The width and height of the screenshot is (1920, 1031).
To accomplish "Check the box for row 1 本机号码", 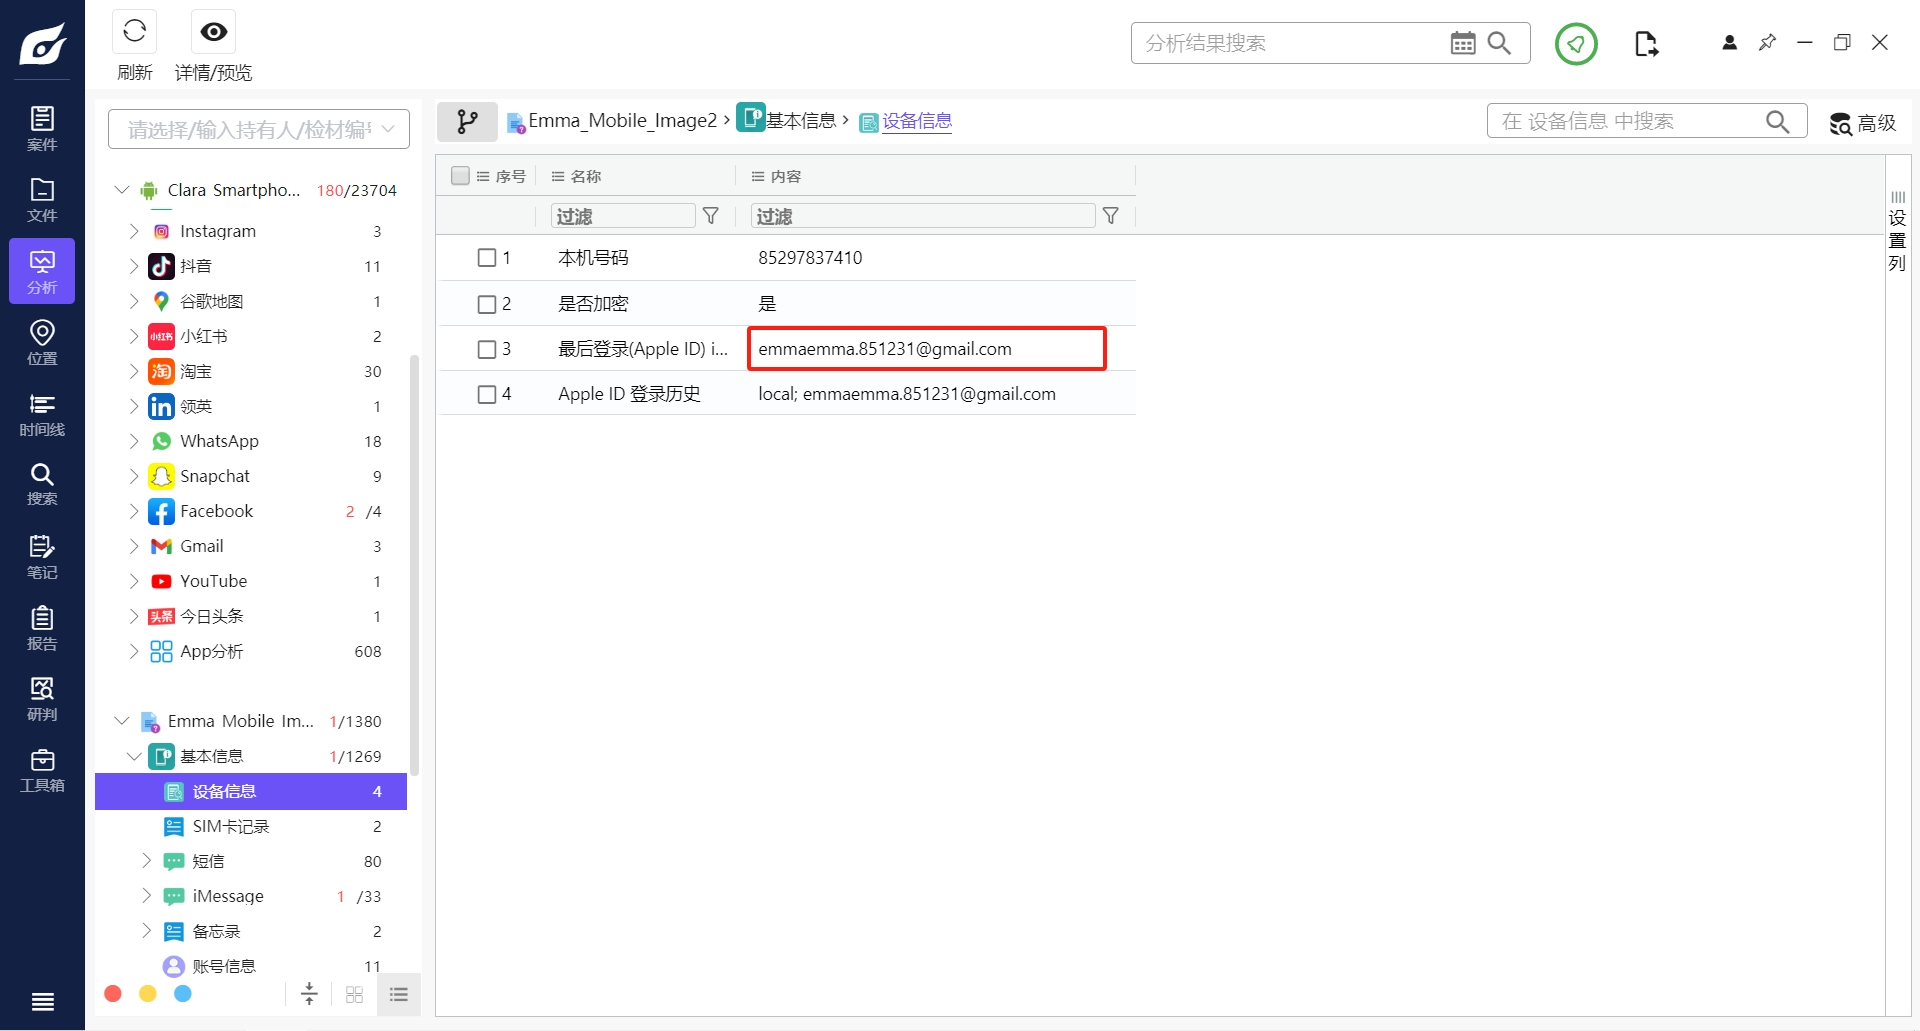I will 487,258.
